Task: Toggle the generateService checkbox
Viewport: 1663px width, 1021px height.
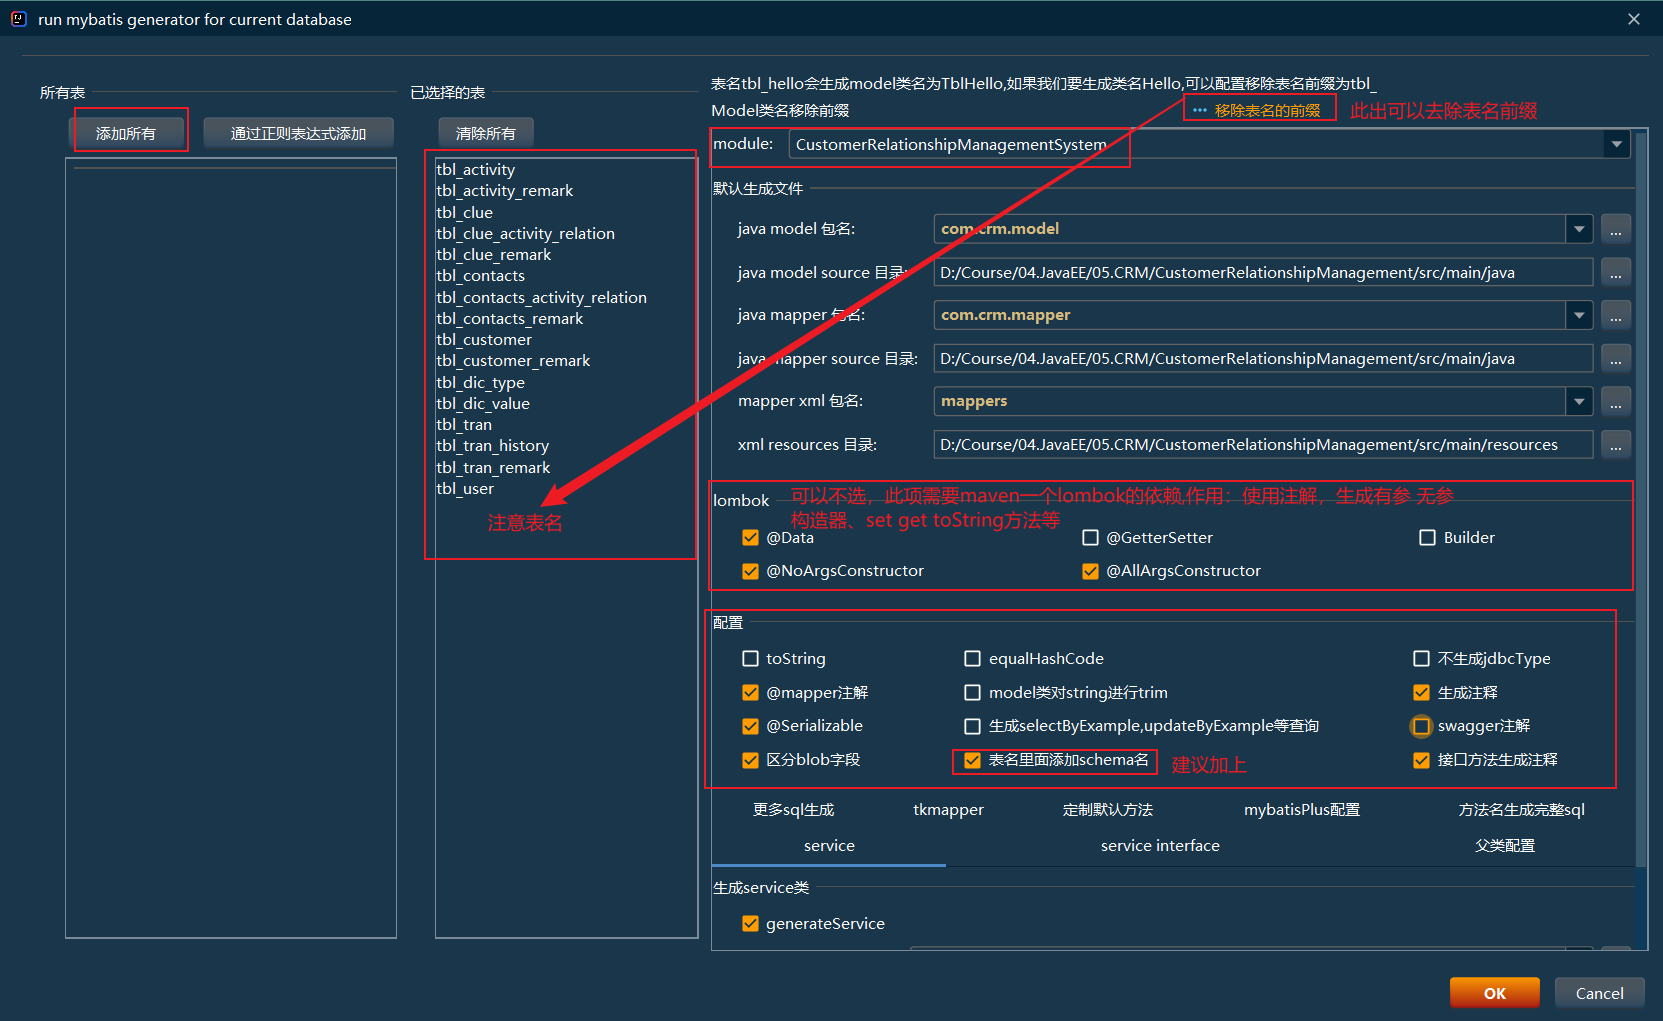Action: coord(750,924)
